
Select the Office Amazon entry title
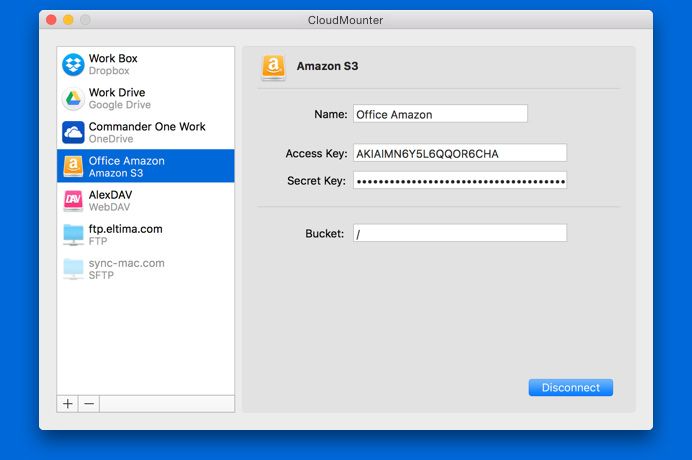[127, 161]
